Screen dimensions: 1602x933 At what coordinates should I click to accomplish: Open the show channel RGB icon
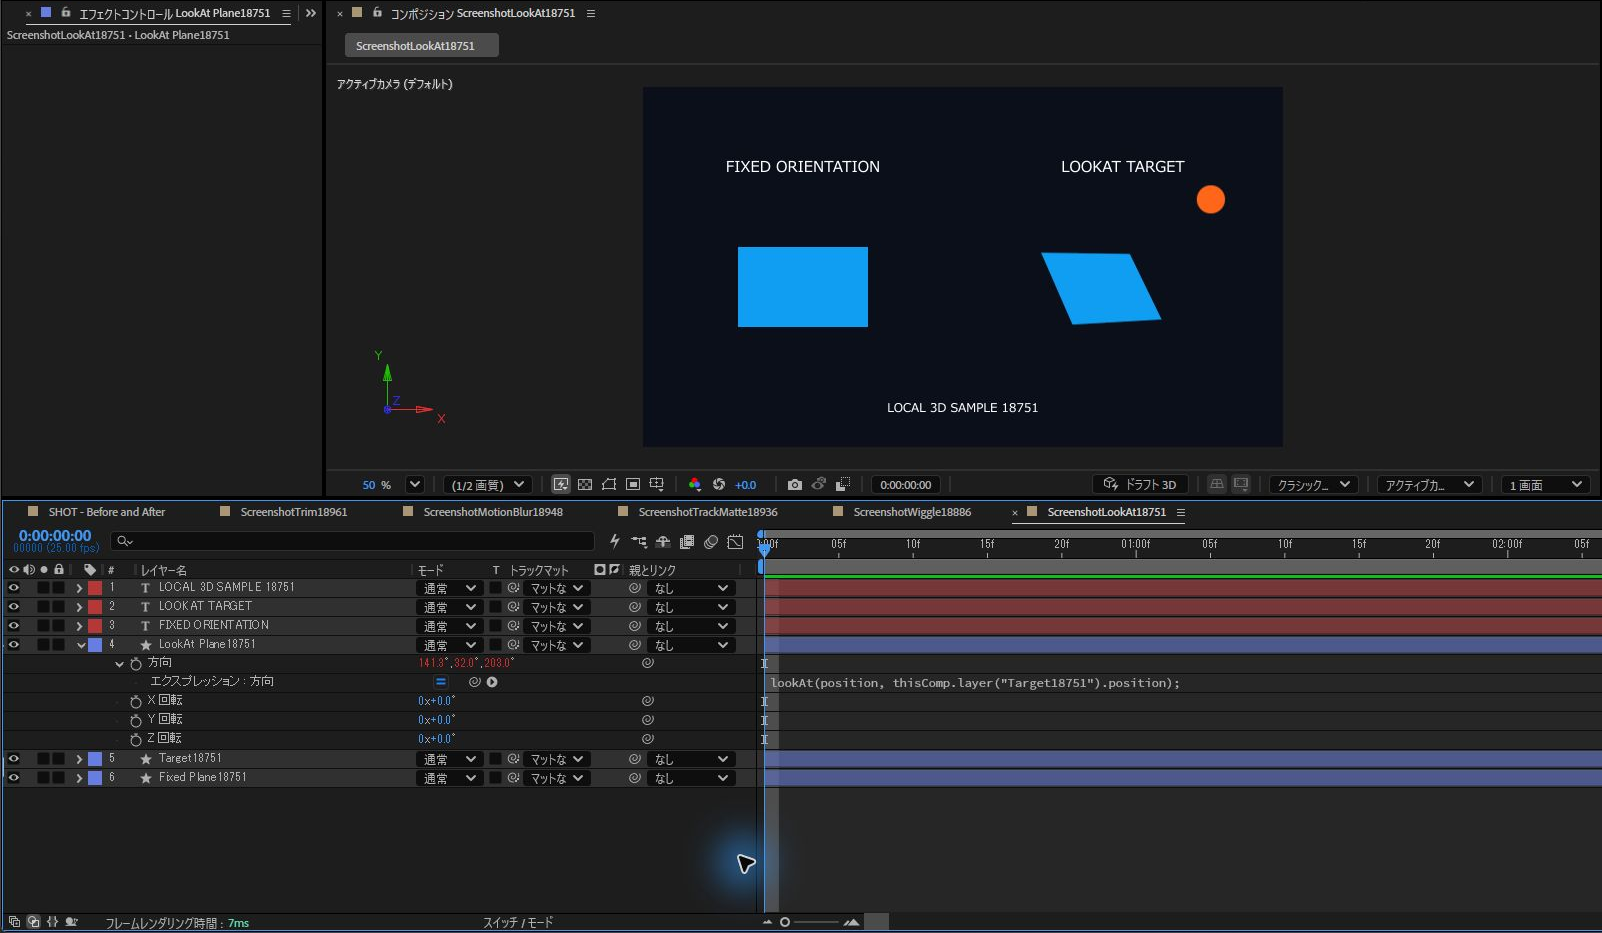pyautogui.click(x=695, y=484)
